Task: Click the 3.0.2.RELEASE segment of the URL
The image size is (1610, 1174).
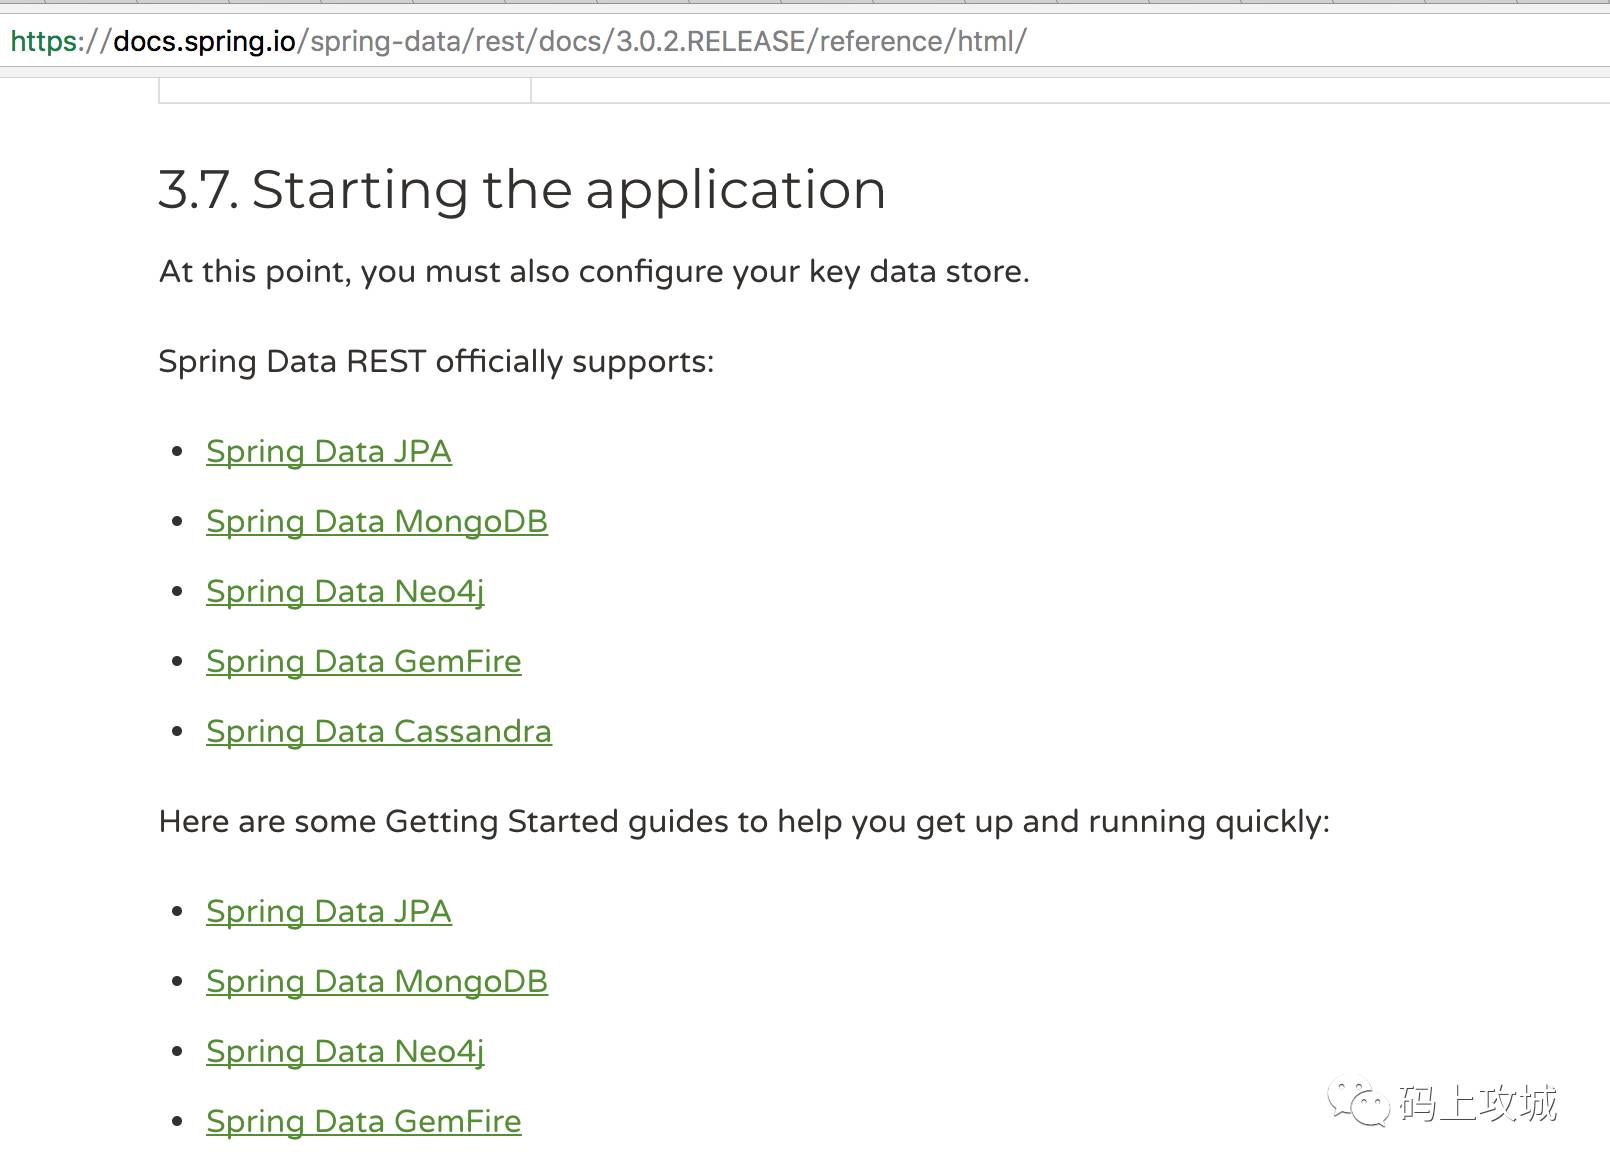Action: [710, 41]
